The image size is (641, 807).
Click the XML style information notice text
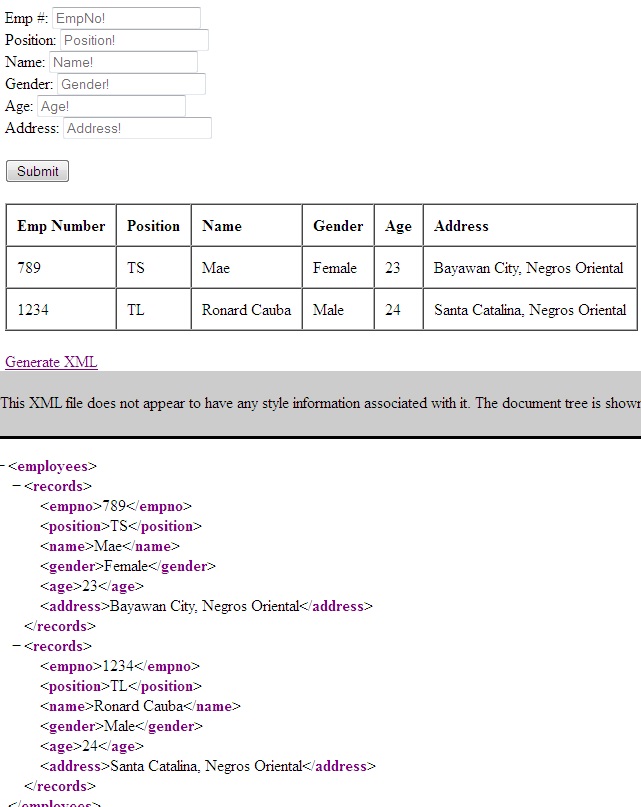(320, 402)
